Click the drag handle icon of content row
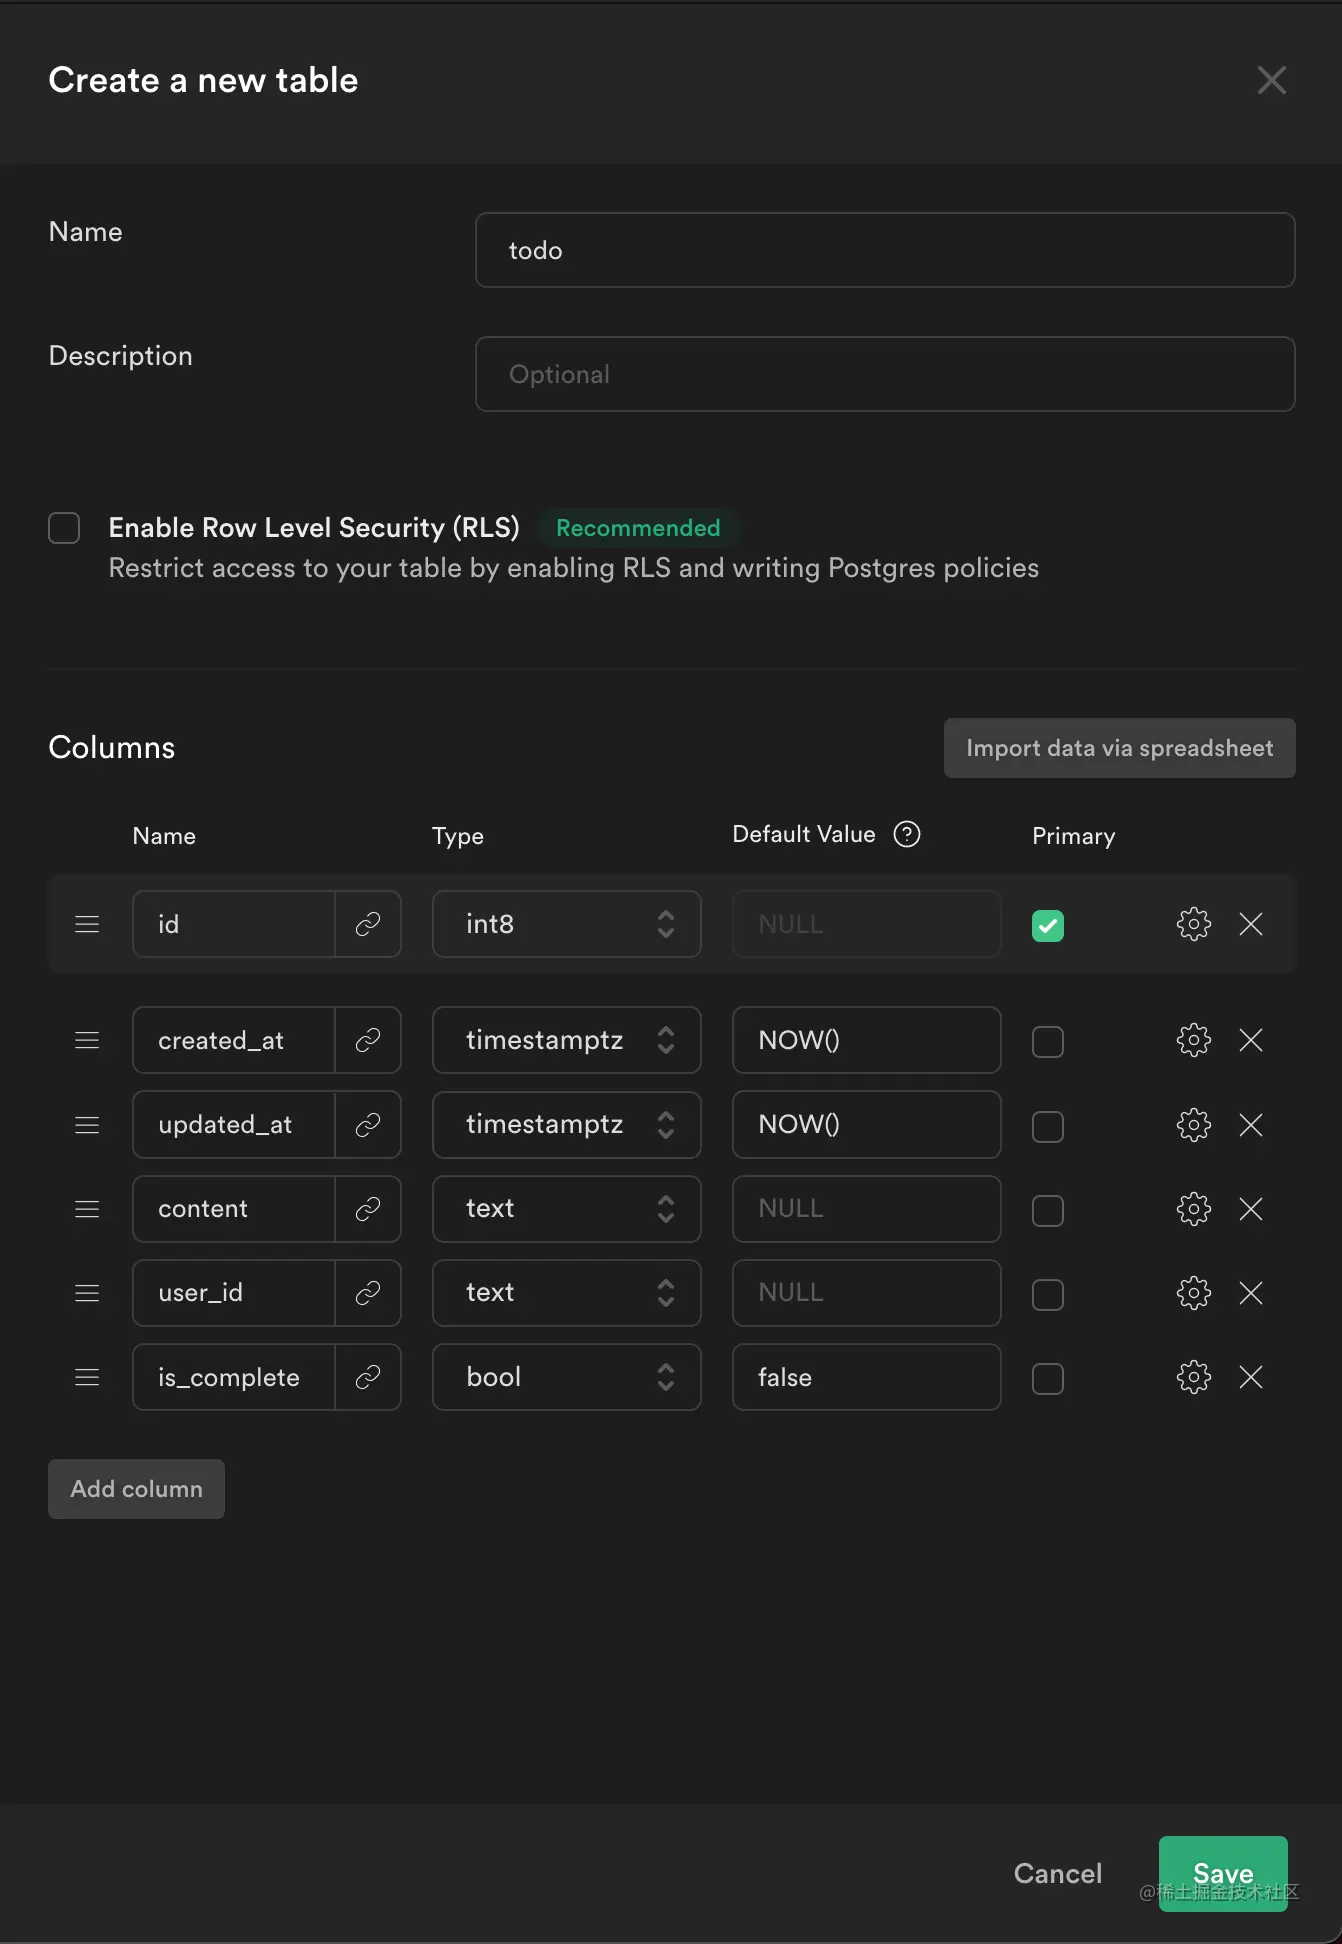Image resolution: width=1342 pixels, height=1944 pixels. pos(87,1209)
